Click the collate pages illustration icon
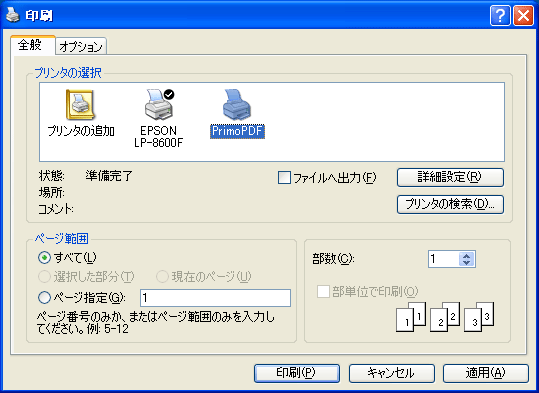Viewport: 539px width, 393px height. (x=445, y=317)
